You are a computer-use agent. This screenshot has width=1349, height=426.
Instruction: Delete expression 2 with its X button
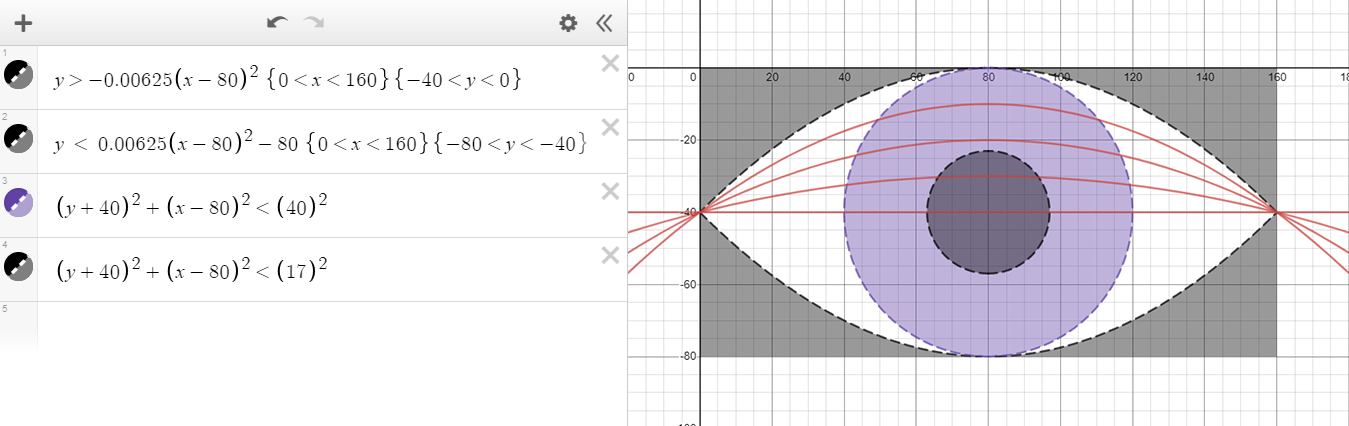coord(610,128)
